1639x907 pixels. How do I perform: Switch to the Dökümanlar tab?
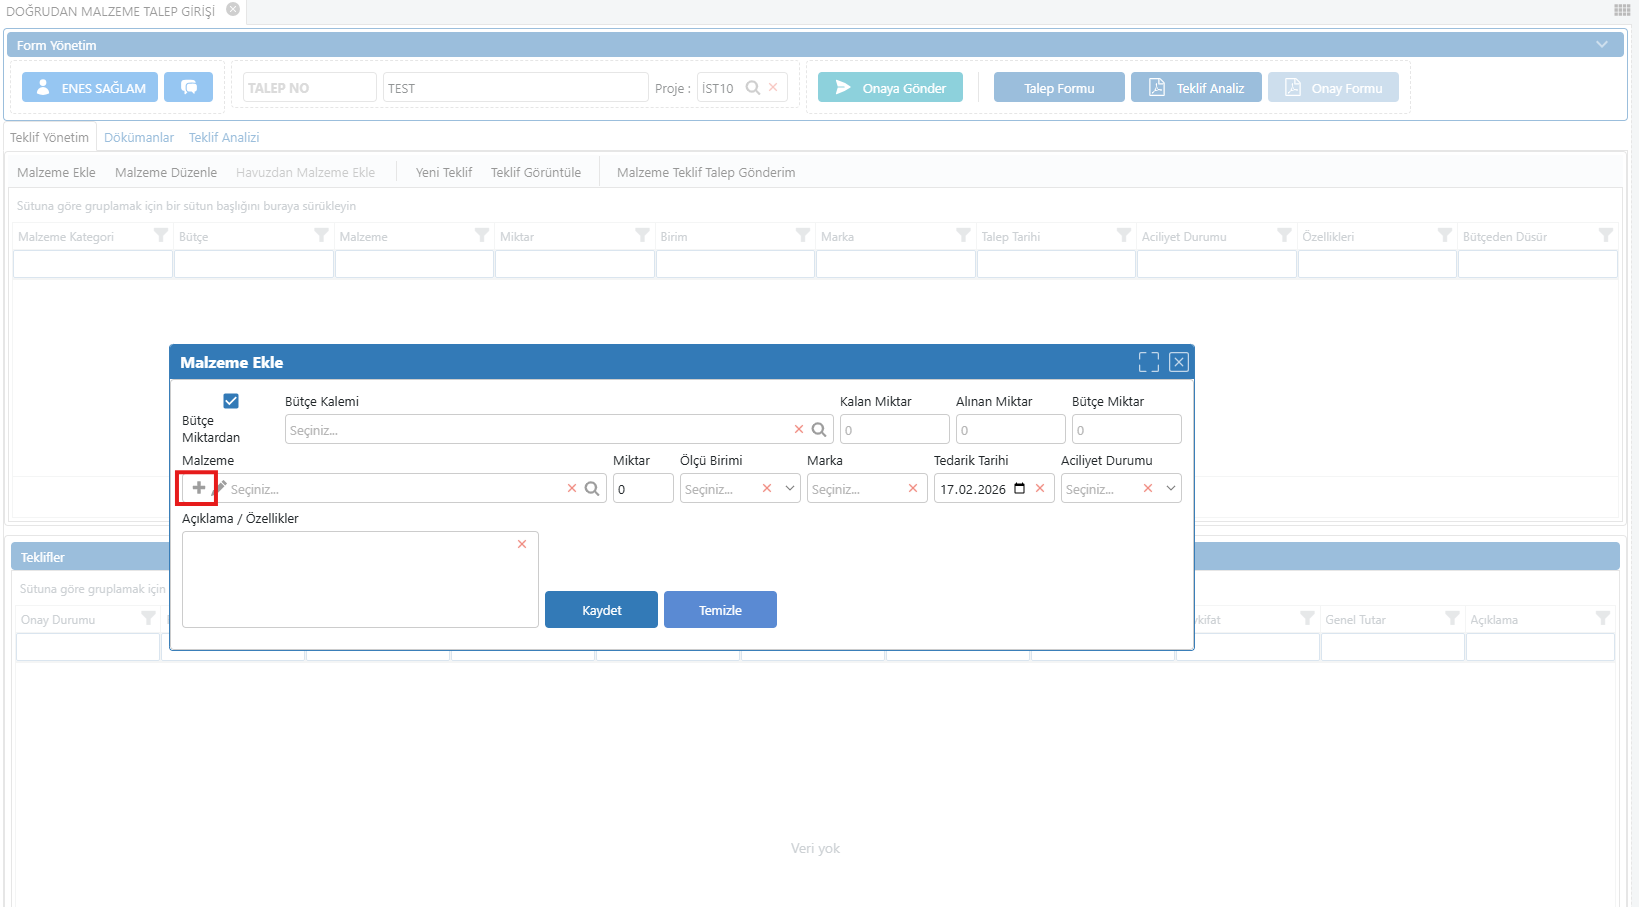(139, 138)
